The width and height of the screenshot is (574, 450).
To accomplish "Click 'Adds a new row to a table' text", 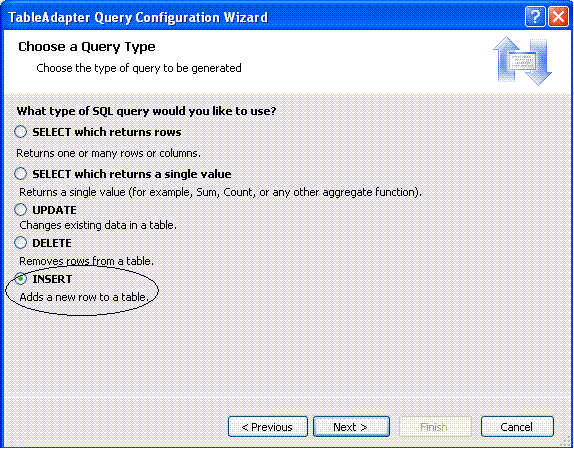I will coord(84,297).
